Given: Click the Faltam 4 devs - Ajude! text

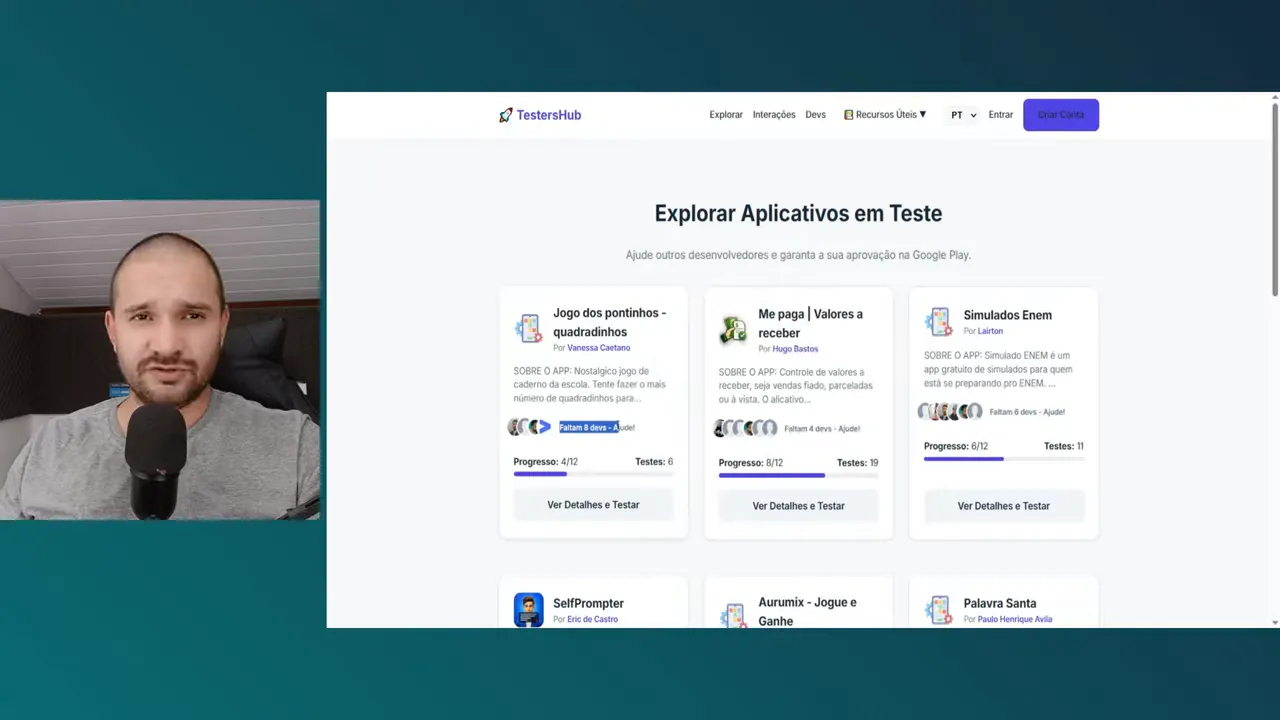Looking at the screenshot, I should (822, 429).
